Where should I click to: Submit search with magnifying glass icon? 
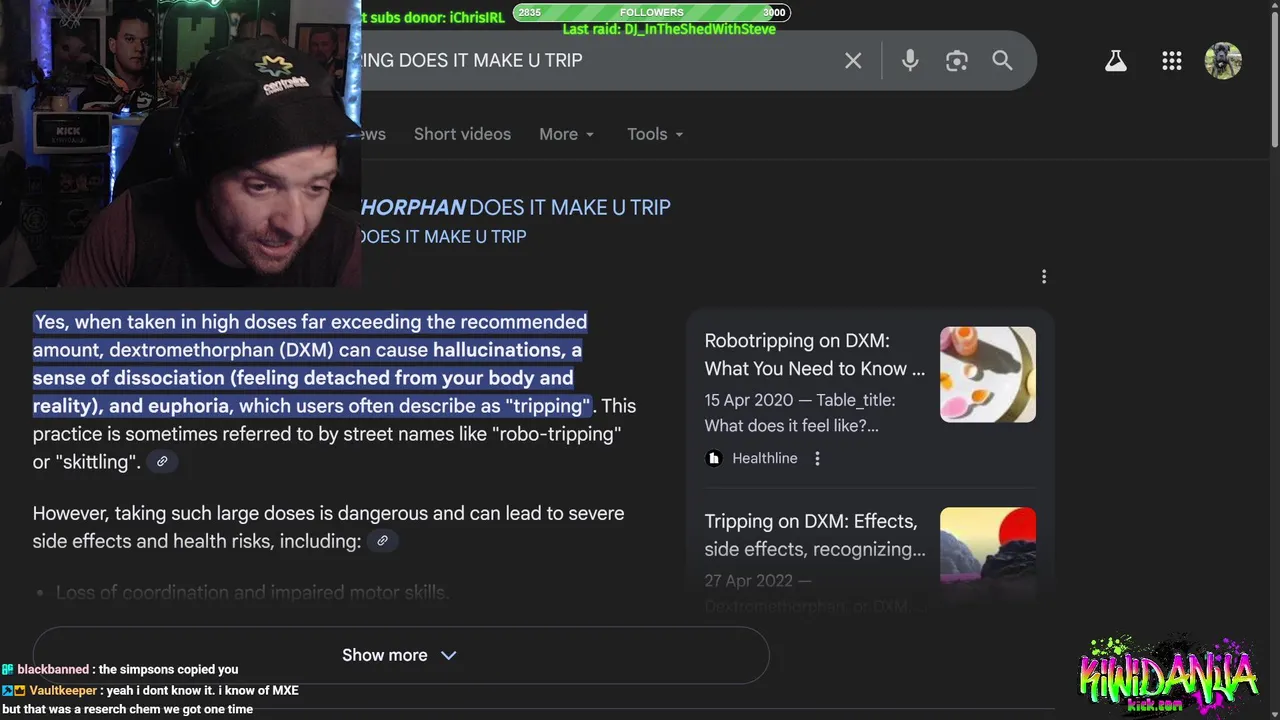point(1002,61)
